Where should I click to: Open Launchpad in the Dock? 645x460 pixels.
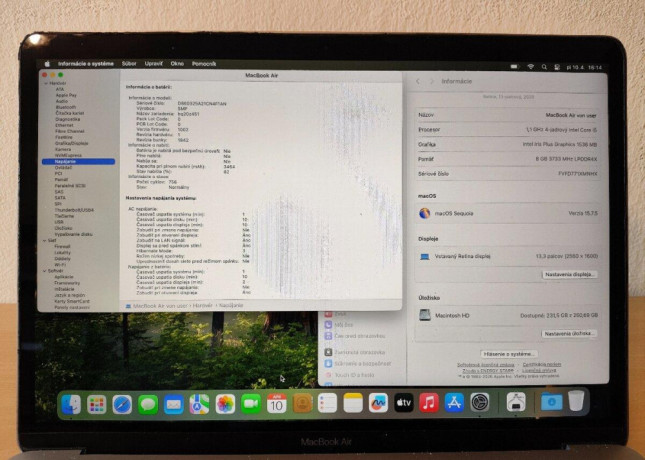(x=97, y=404)
